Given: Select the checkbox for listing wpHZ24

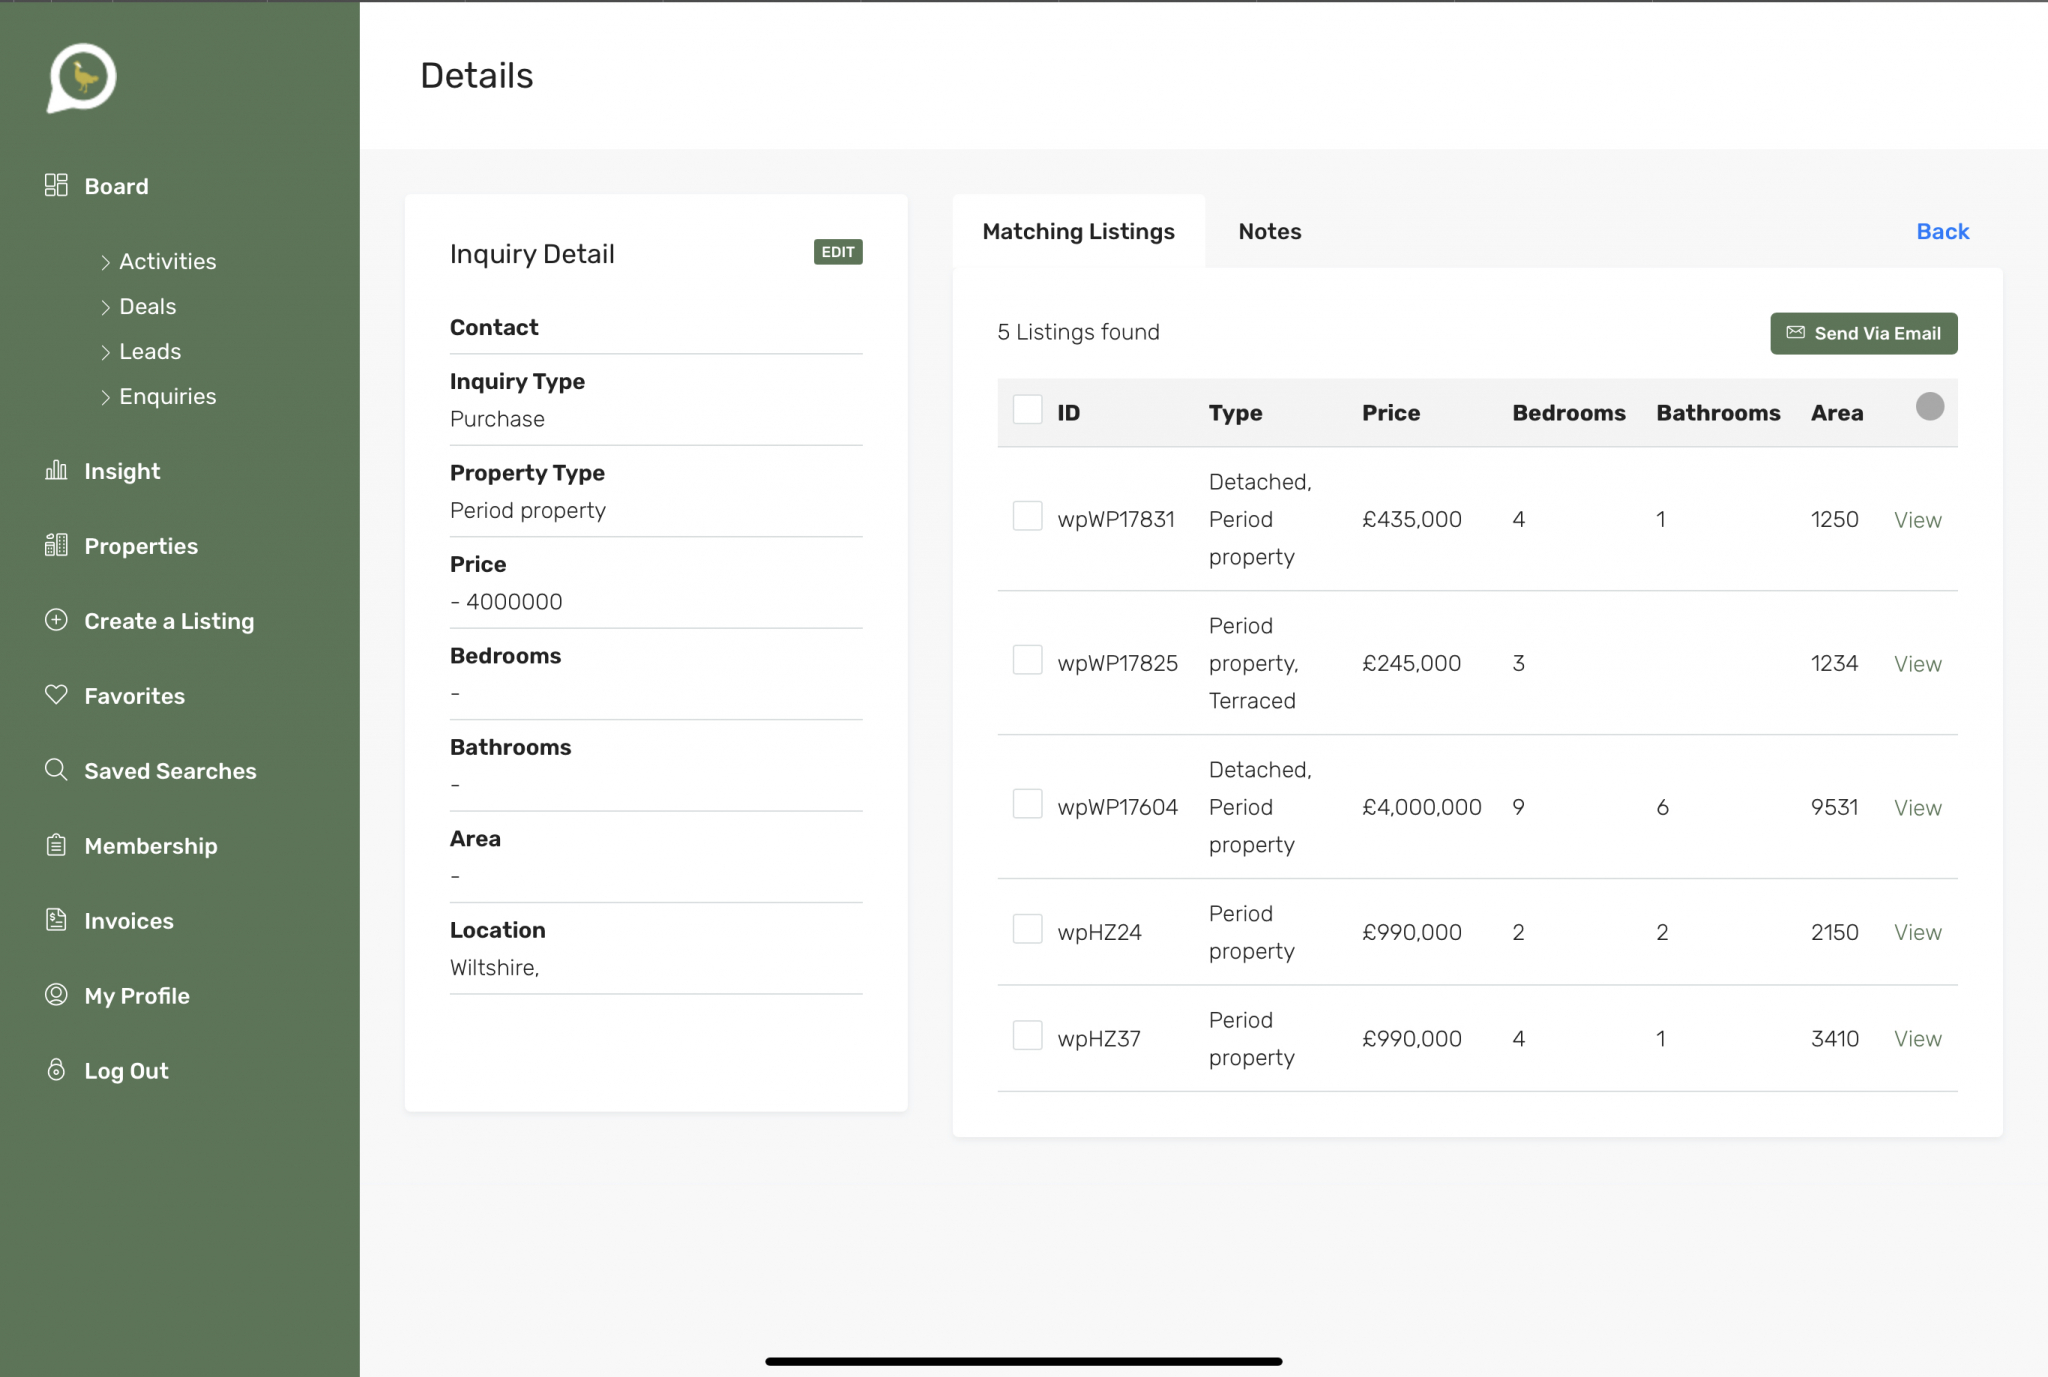Looking at the screenshot, I should point(1027,929).
